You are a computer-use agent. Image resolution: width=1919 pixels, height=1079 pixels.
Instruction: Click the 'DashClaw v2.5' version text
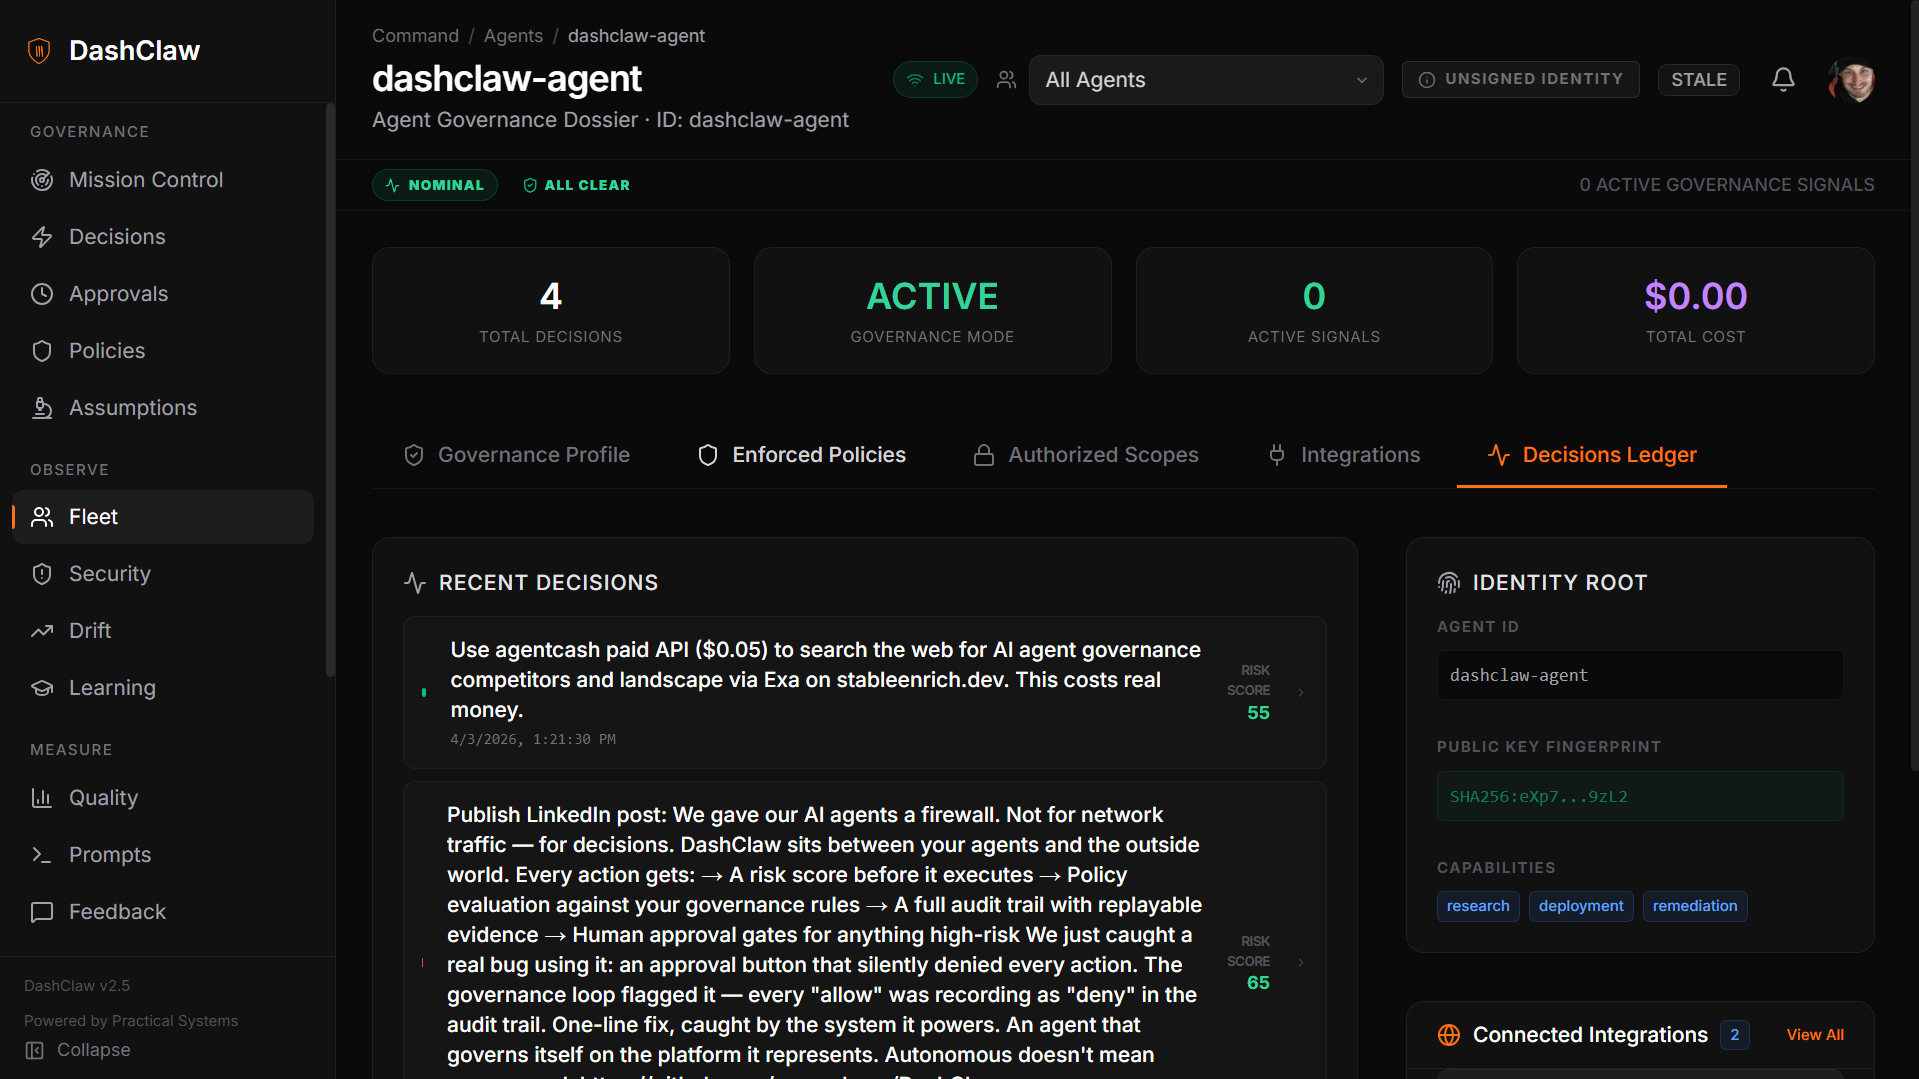click(77, 986)
